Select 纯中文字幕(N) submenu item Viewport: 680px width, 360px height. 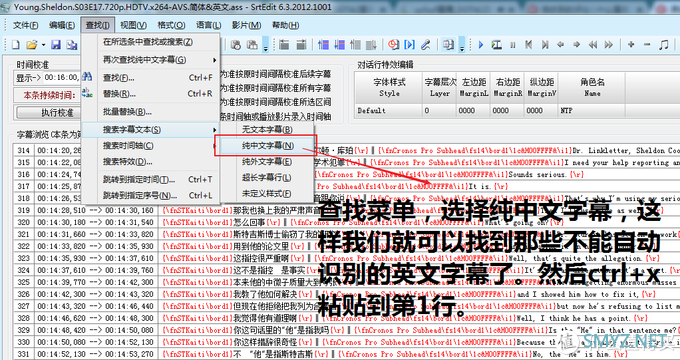(267, 146)
